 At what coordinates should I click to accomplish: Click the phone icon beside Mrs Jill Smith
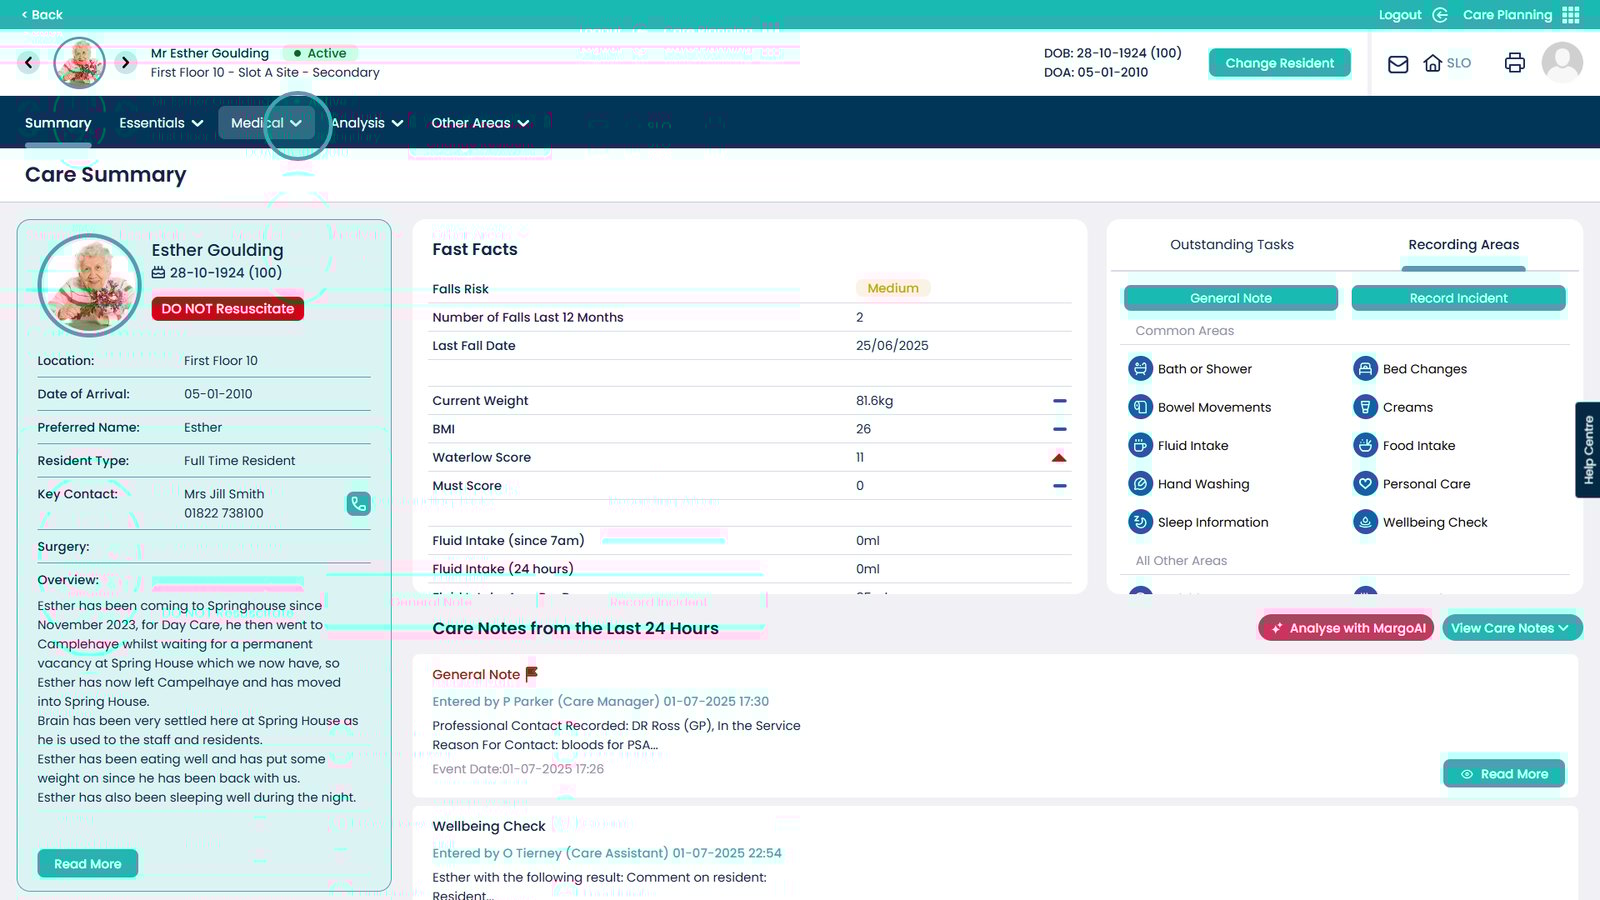[358, 504]
